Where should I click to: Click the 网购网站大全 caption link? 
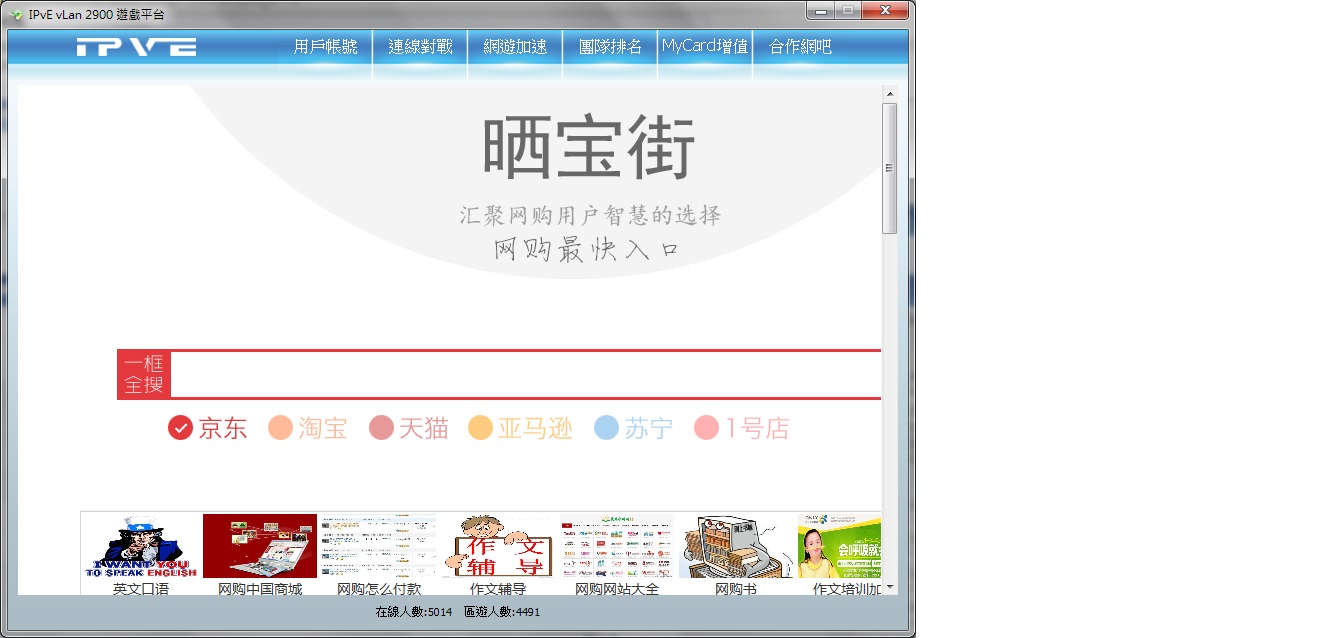[x=617, y=589]
